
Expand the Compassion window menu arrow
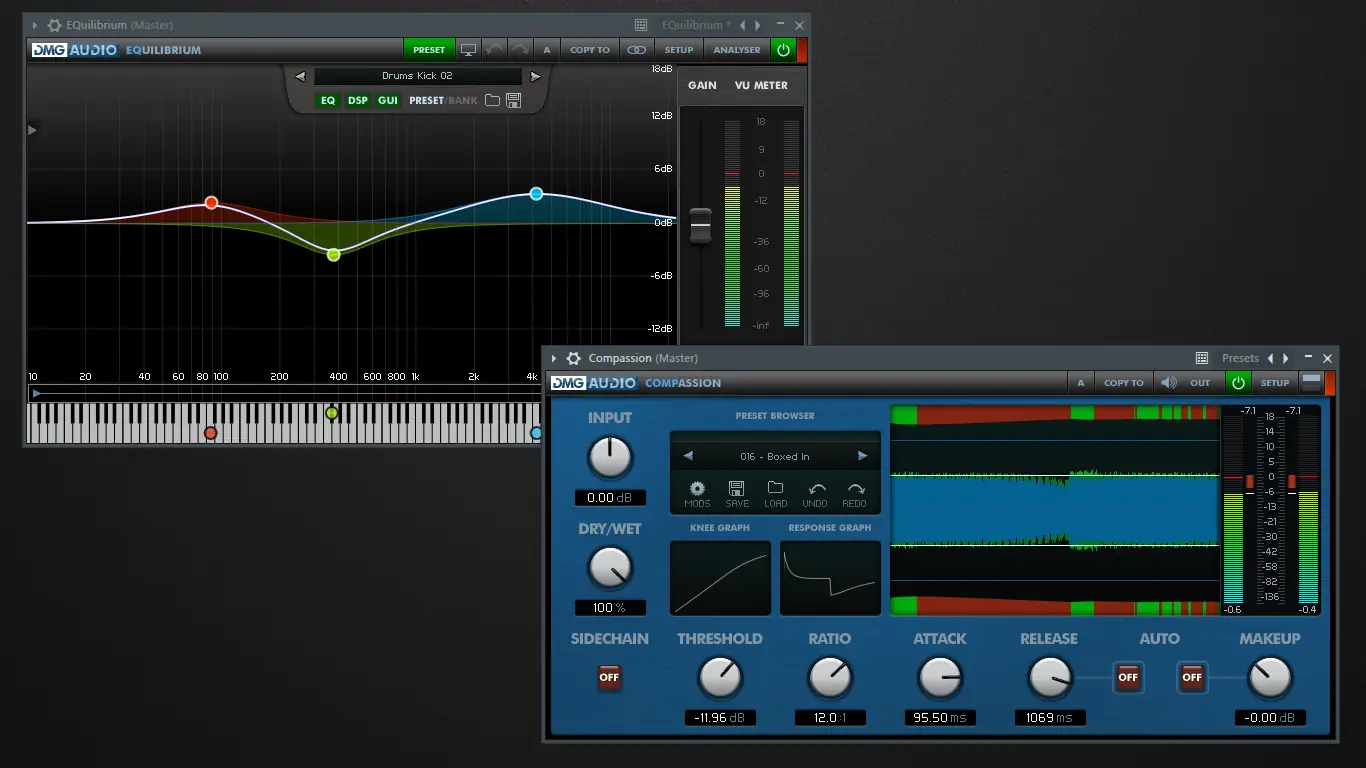pos(554,358)
